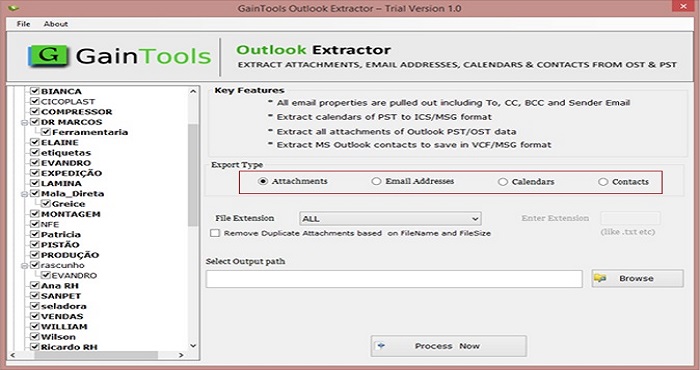Click the Browse button
The image size is (700, 370).
click(x=638, y=278)
